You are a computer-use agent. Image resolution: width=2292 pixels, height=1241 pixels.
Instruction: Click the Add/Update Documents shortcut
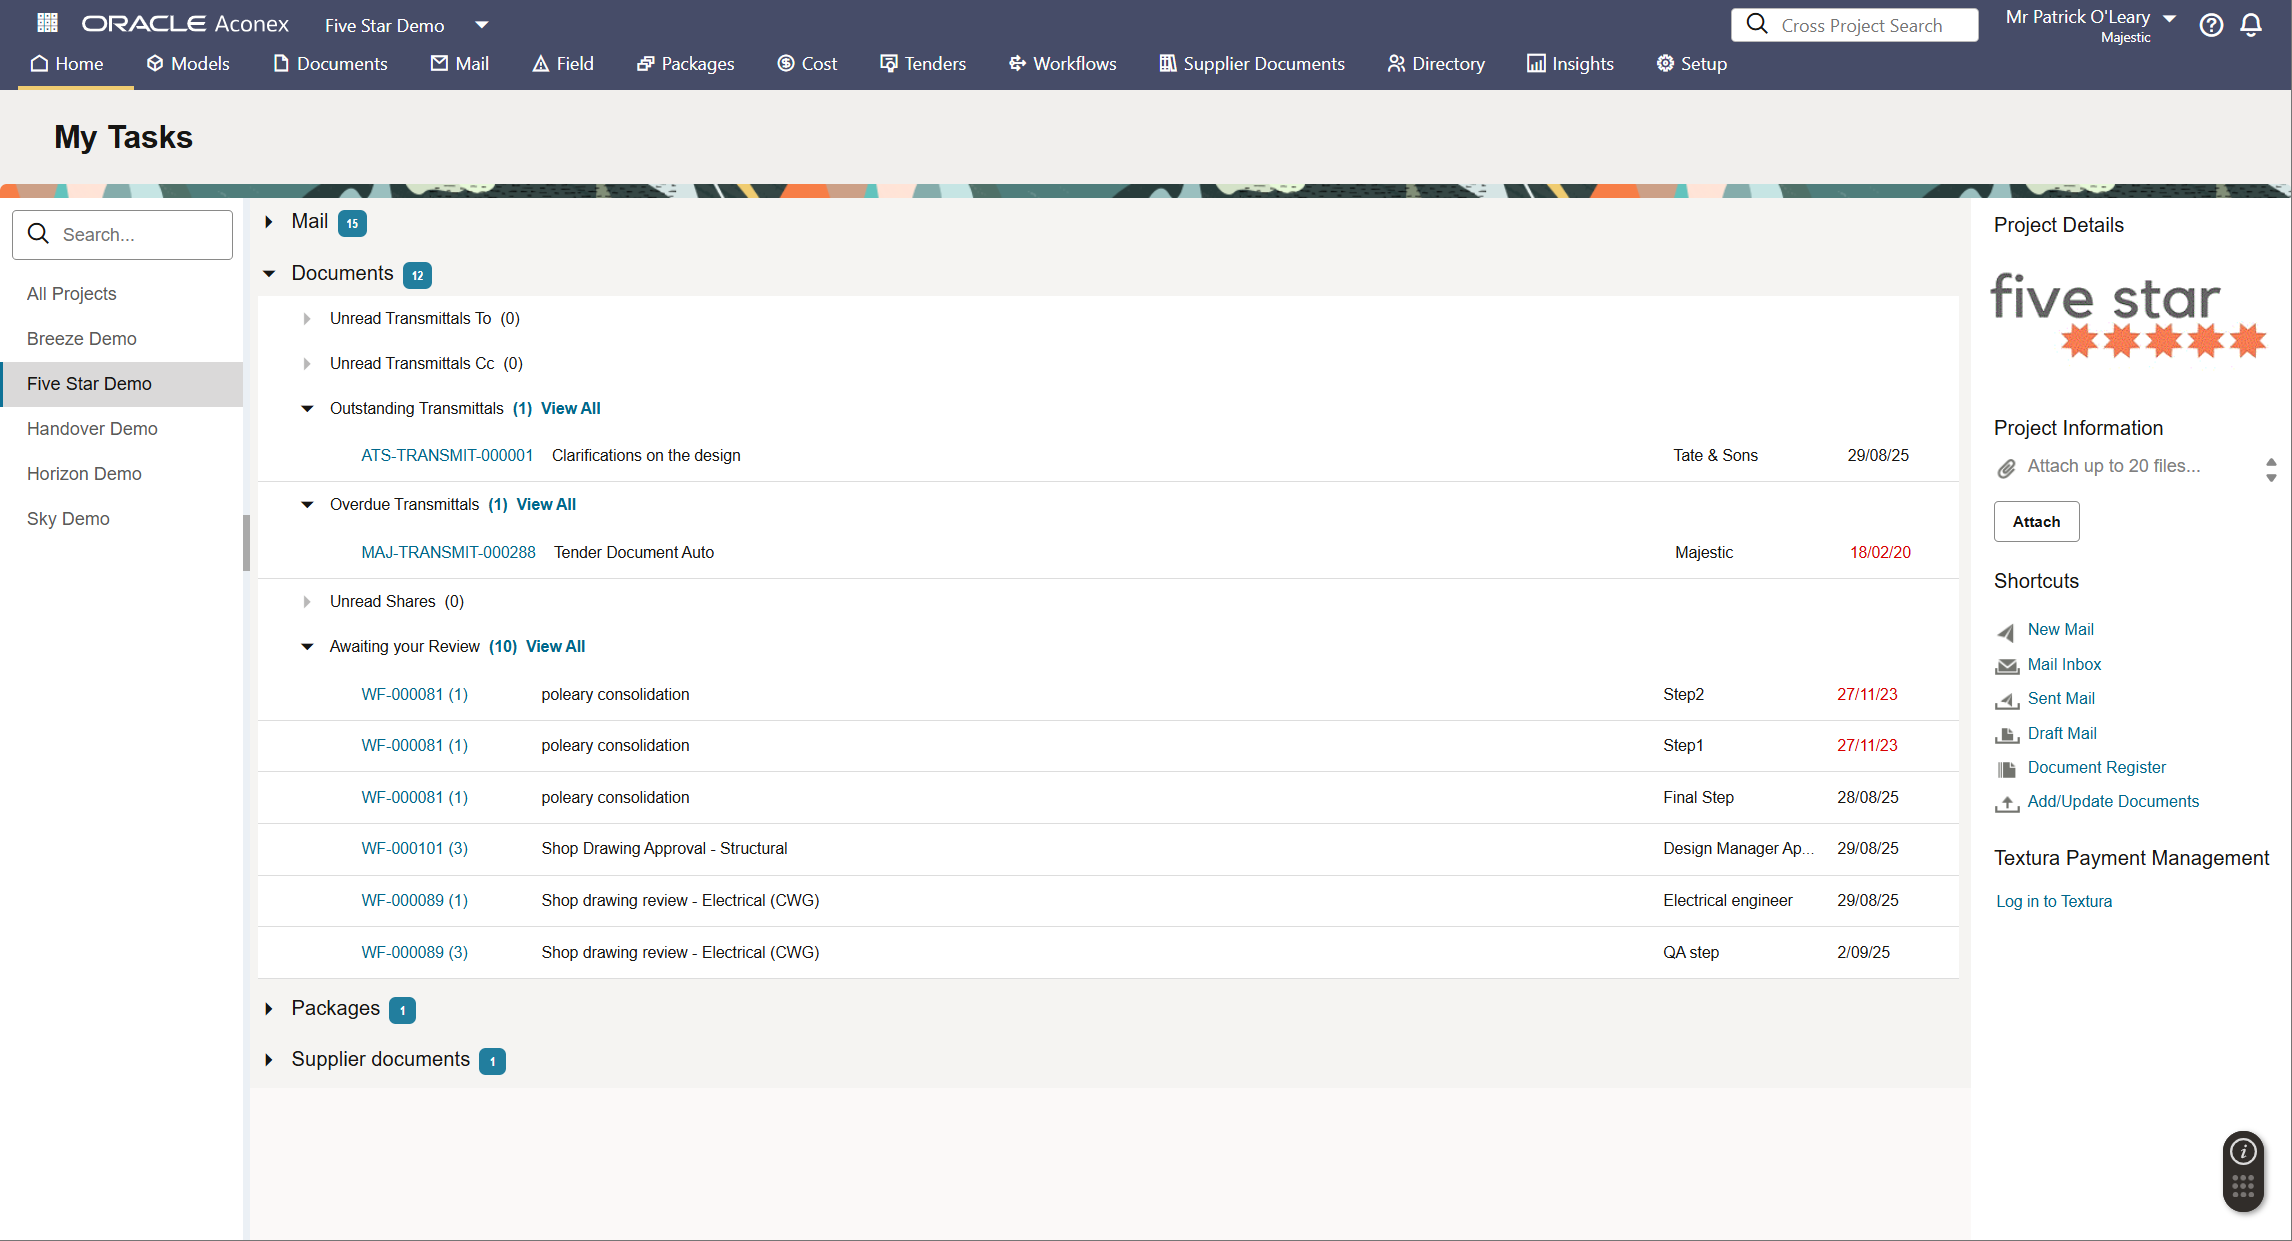coord(2112,802)
